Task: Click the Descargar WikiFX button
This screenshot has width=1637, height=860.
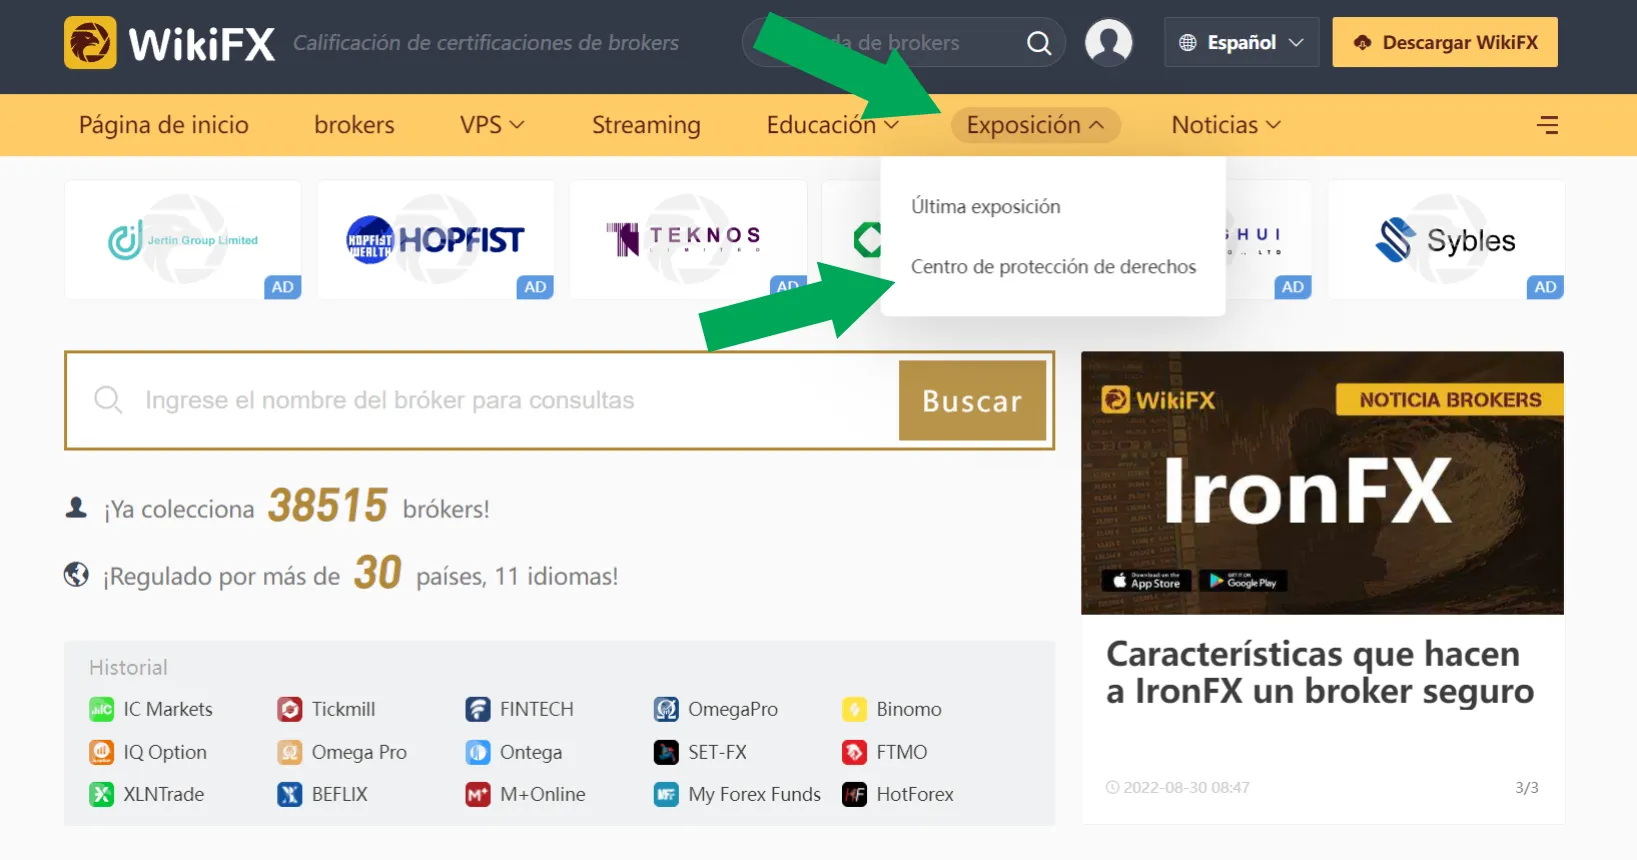Action: 1445,43
